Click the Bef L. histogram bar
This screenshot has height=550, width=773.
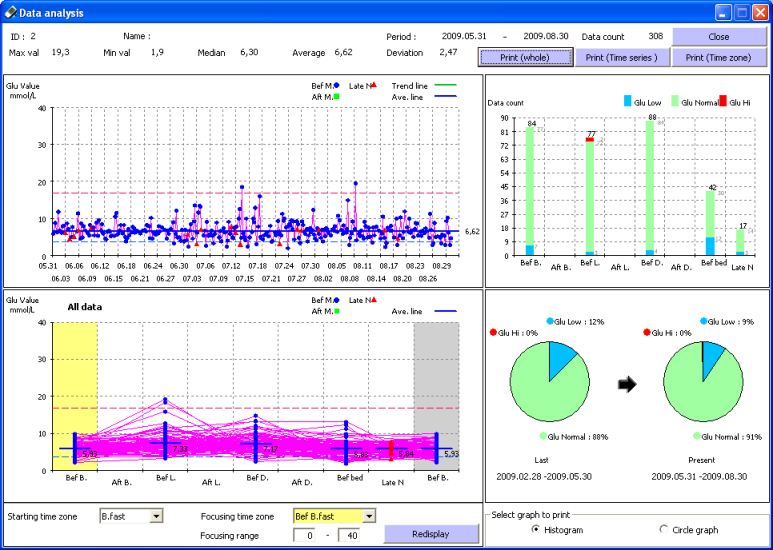590,197
